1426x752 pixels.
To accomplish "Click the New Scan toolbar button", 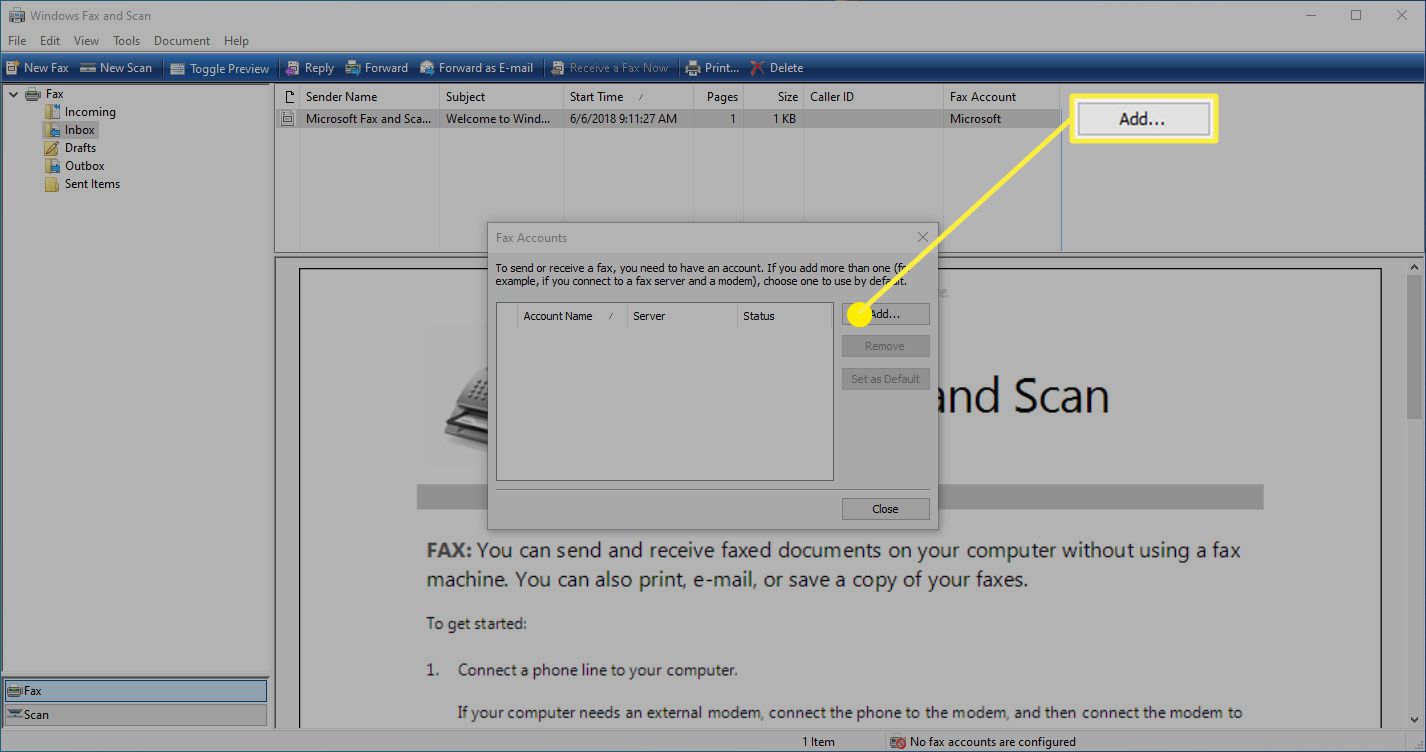I will 116,68.
